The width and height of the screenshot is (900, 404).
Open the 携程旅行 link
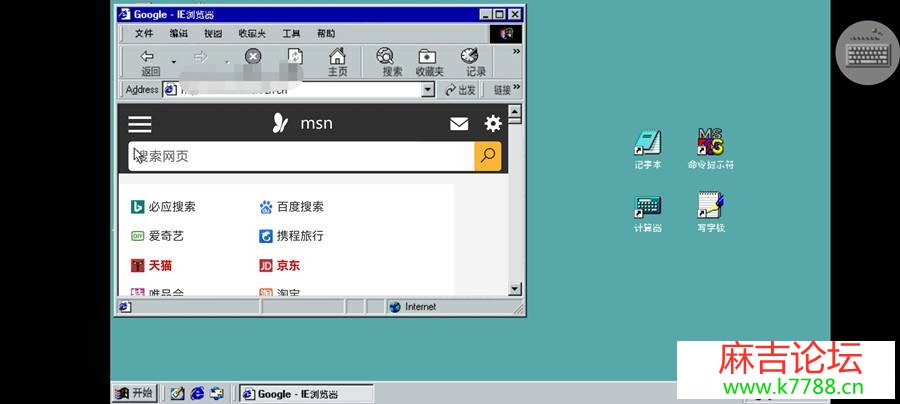pos(292,236)
